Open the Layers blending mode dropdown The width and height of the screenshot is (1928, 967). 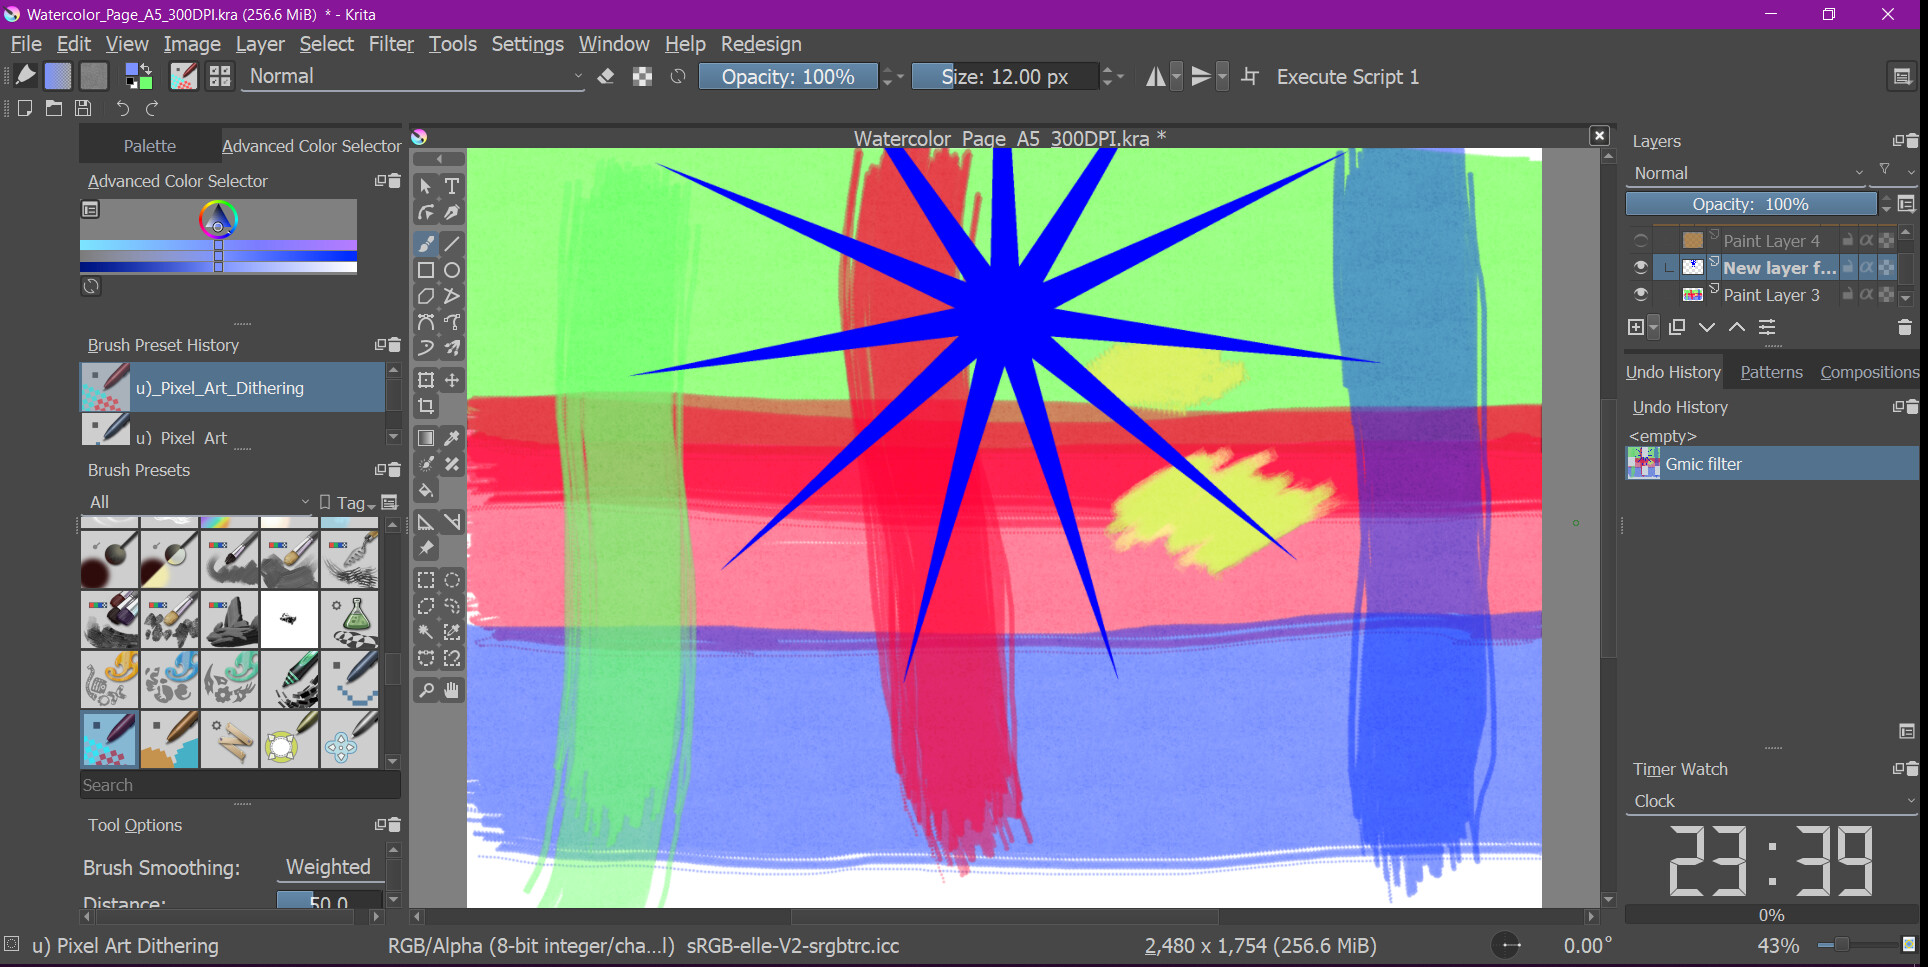pos(1747,173)
